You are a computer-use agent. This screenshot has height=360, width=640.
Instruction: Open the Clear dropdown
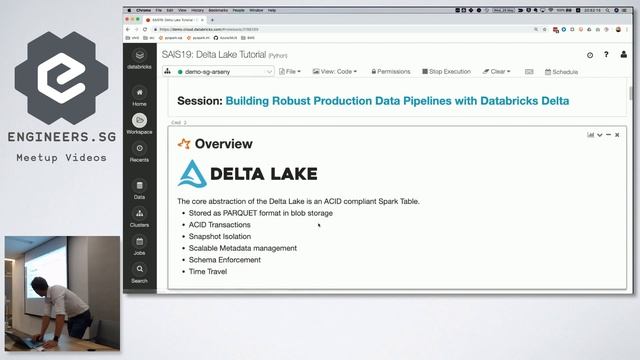pos(496,71)
